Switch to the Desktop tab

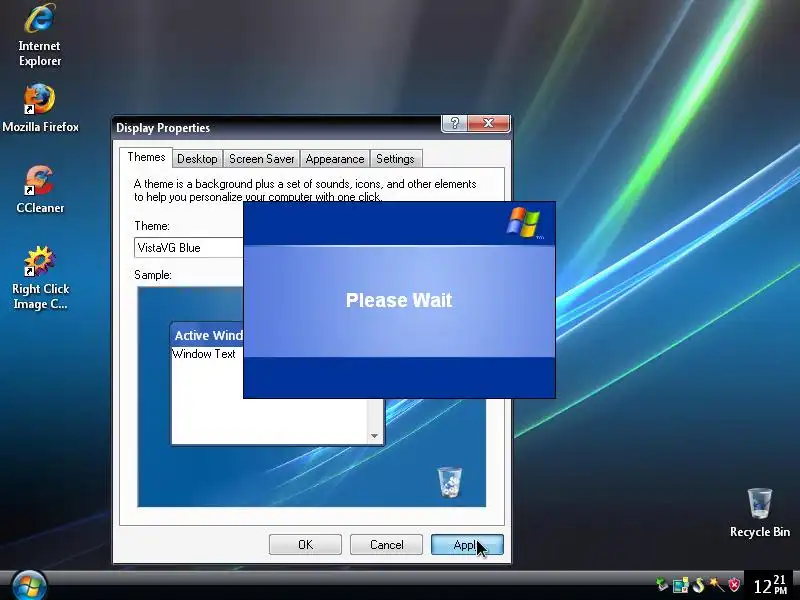(197, 159)
